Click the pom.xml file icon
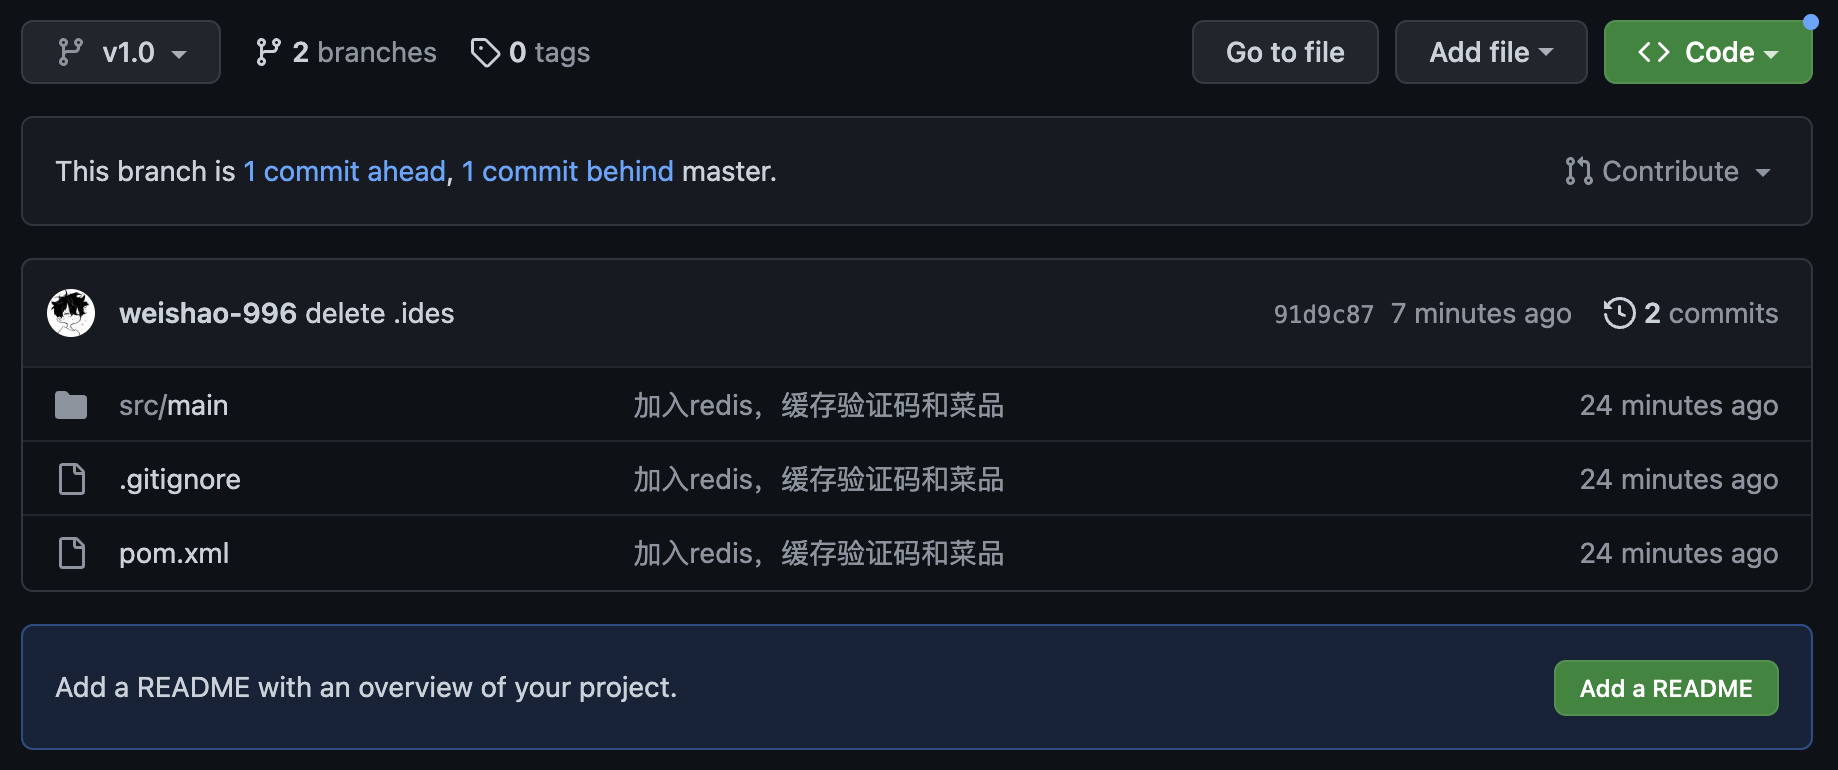 [72, 553]
